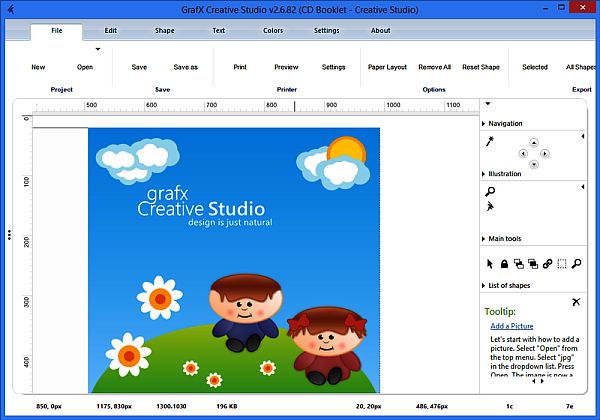Click the CD booklet image on canvas
Image resolution: width=600 pixels, height=420 pixels.
point(234,260)
